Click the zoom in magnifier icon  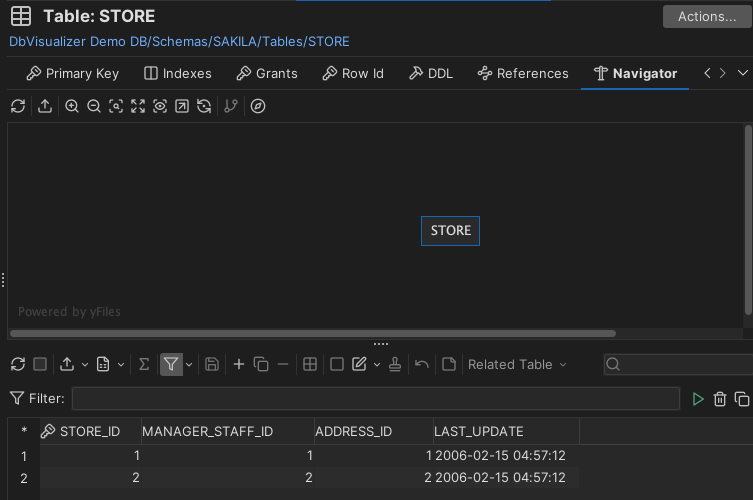click(72, 106)
